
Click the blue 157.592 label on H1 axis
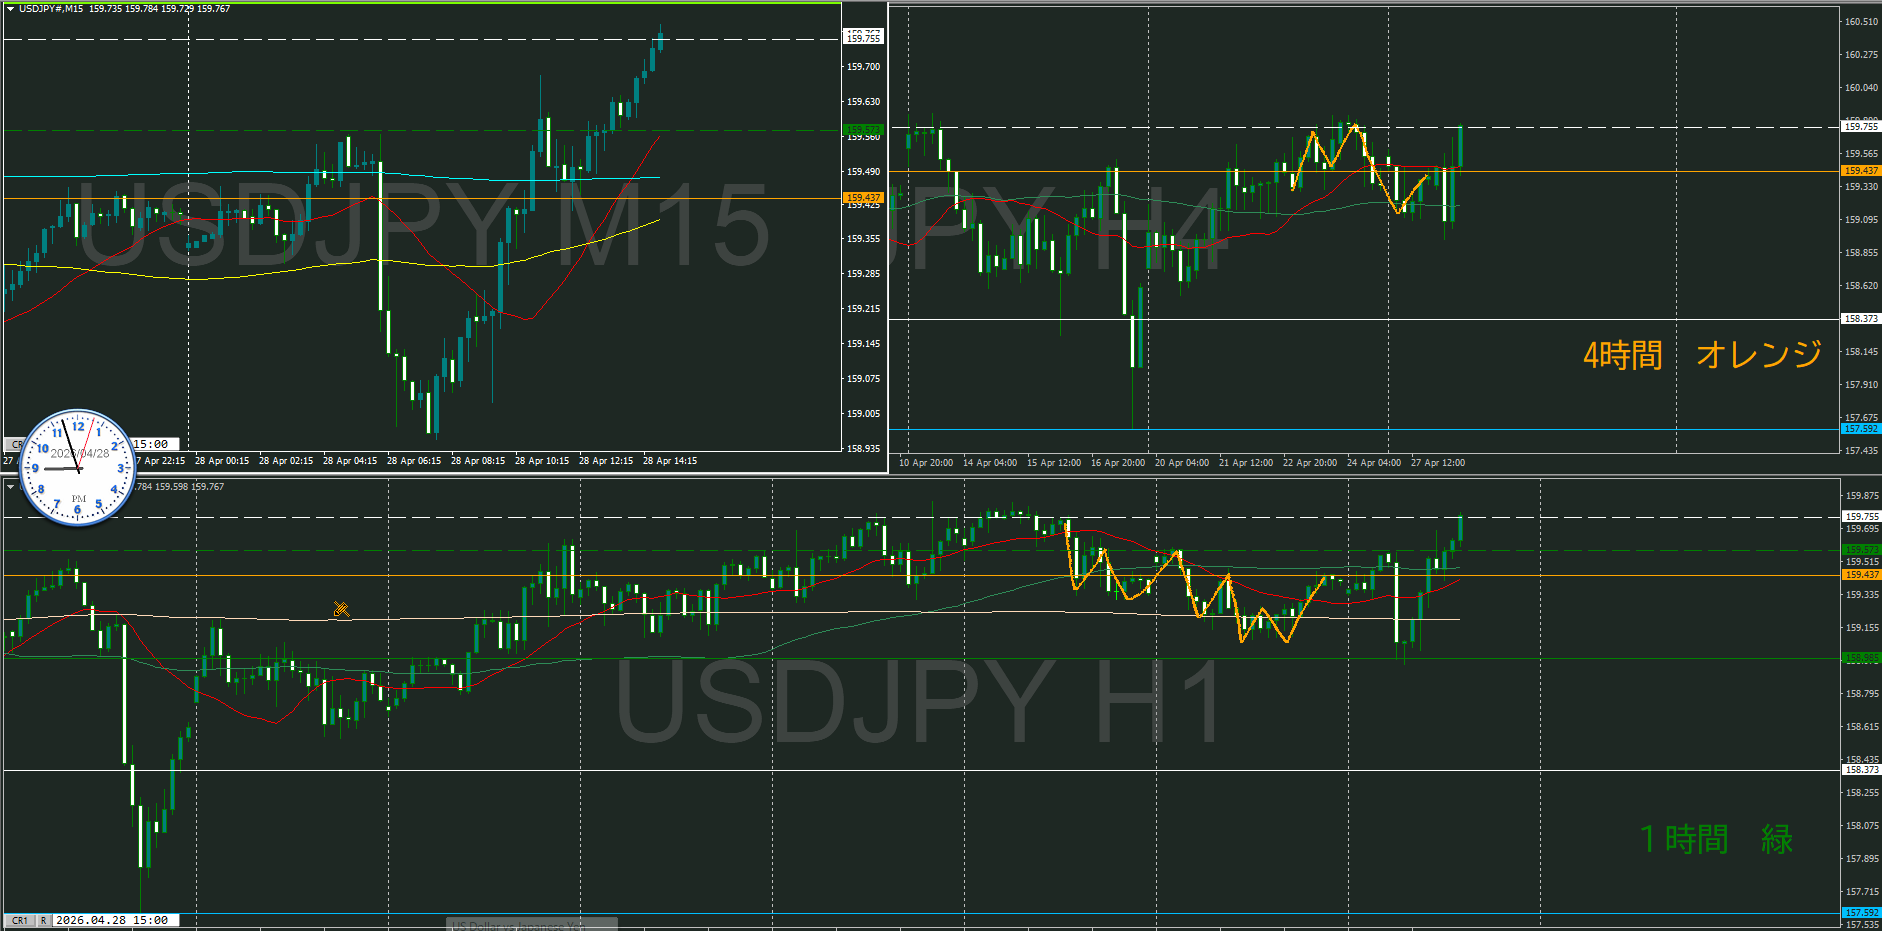click(1860, 913)
